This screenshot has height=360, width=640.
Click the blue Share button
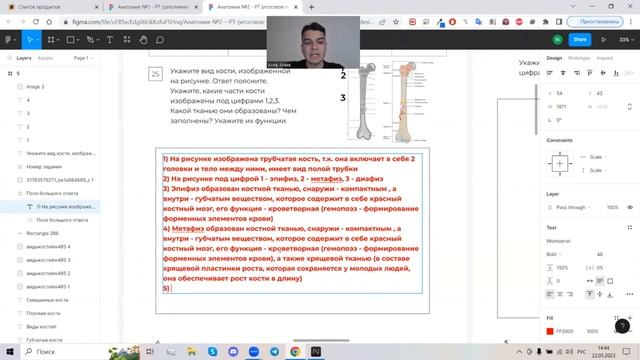point(580,40)
